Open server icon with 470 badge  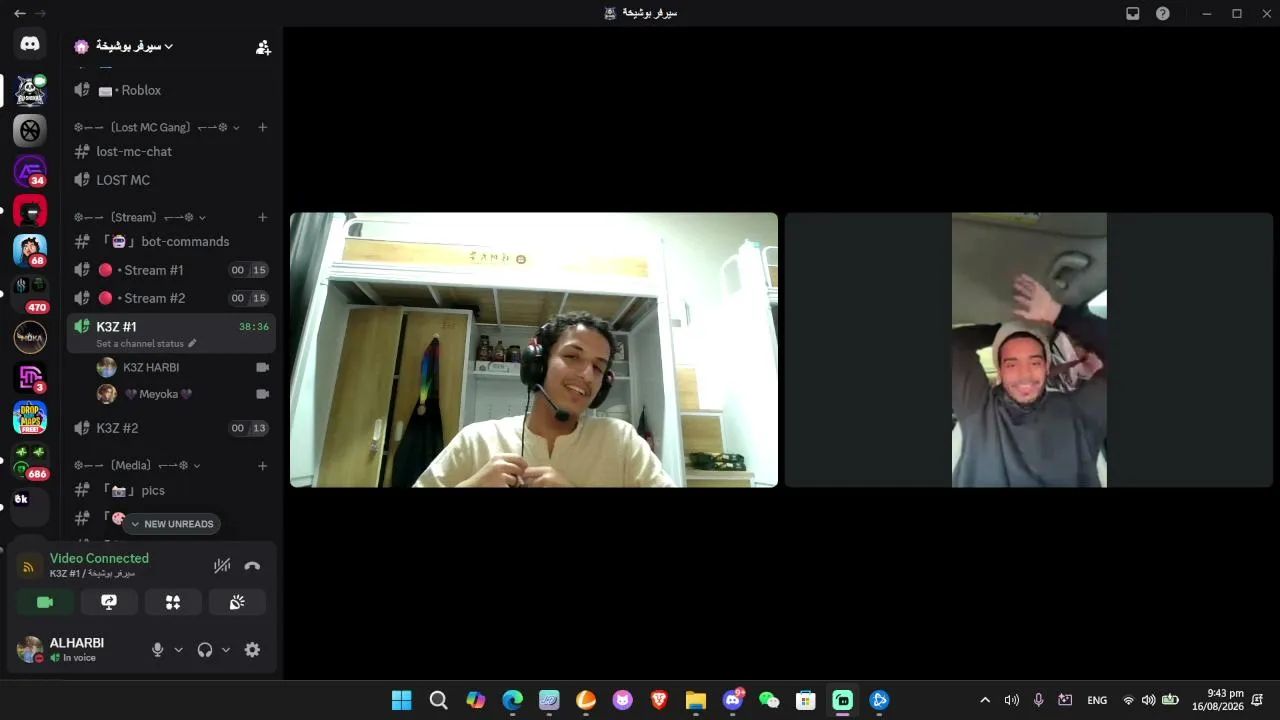tap(30, 295)
